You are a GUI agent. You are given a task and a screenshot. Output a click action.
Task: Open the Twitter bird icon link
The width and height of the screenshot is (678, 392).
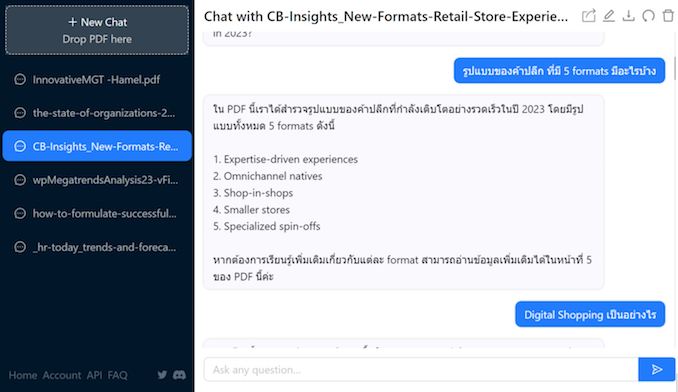click(162, 375)
